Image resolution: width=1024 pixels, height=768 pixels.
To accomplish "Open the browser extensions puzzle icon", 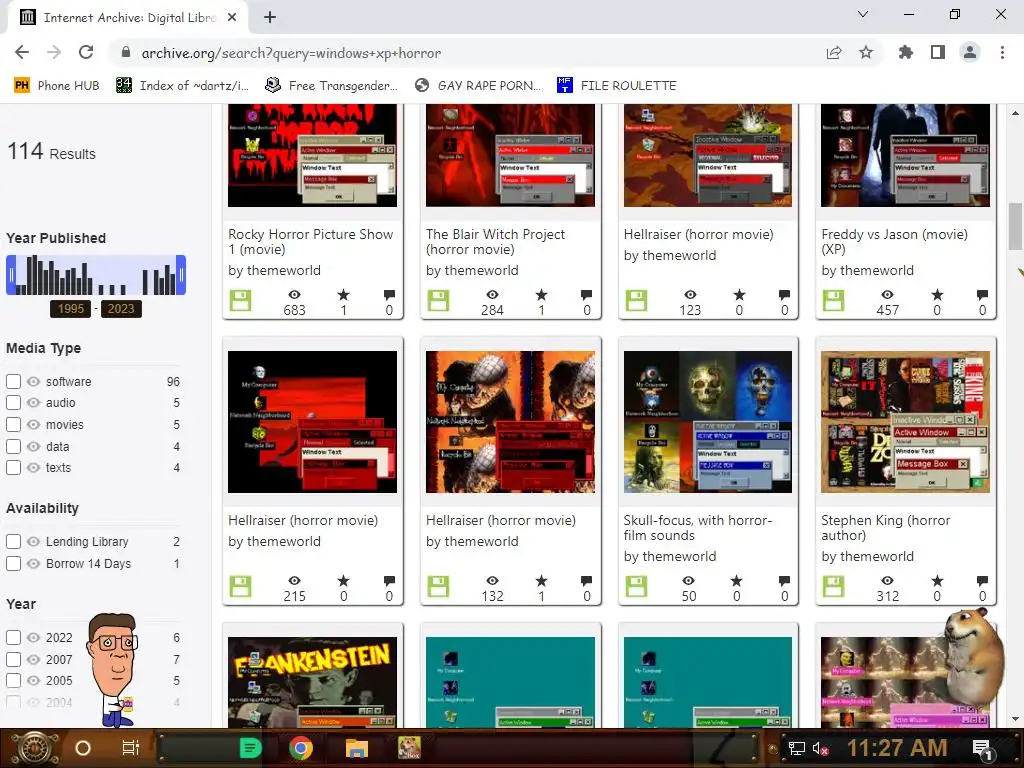I will (906, 52).
